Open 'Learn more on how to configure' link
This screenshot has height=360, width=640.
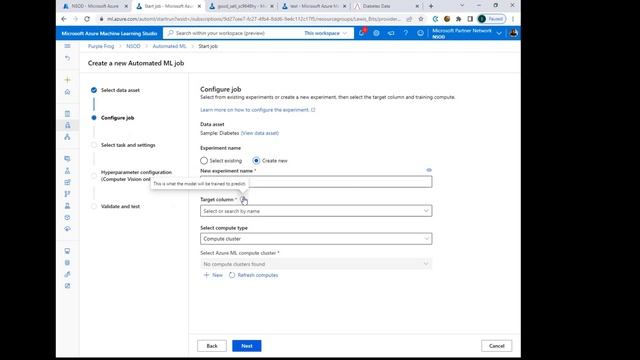(258, 110)
